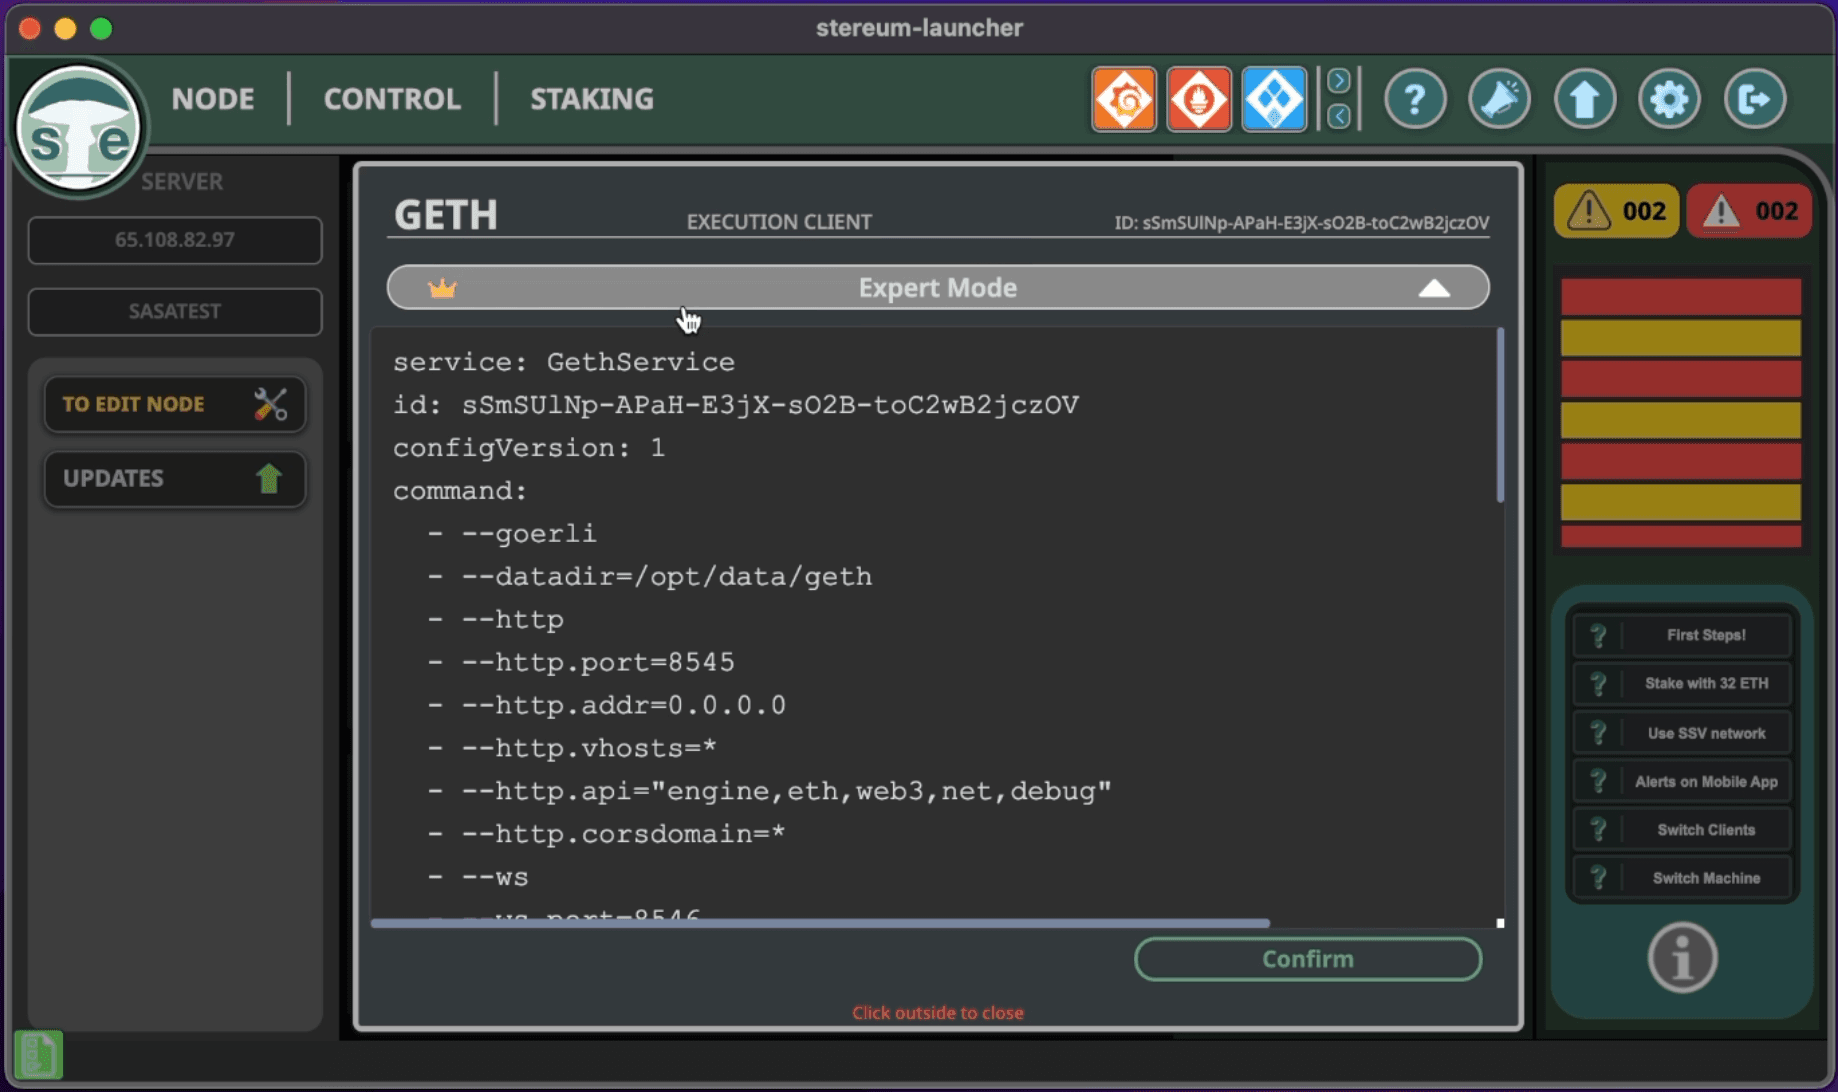Click the macOS yellow minimize button

65,28
